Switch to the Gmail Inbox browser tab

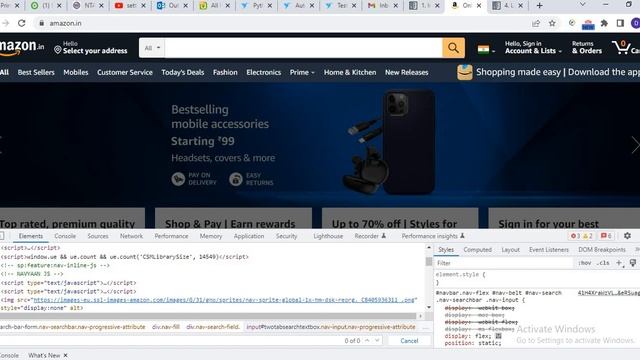382,6
